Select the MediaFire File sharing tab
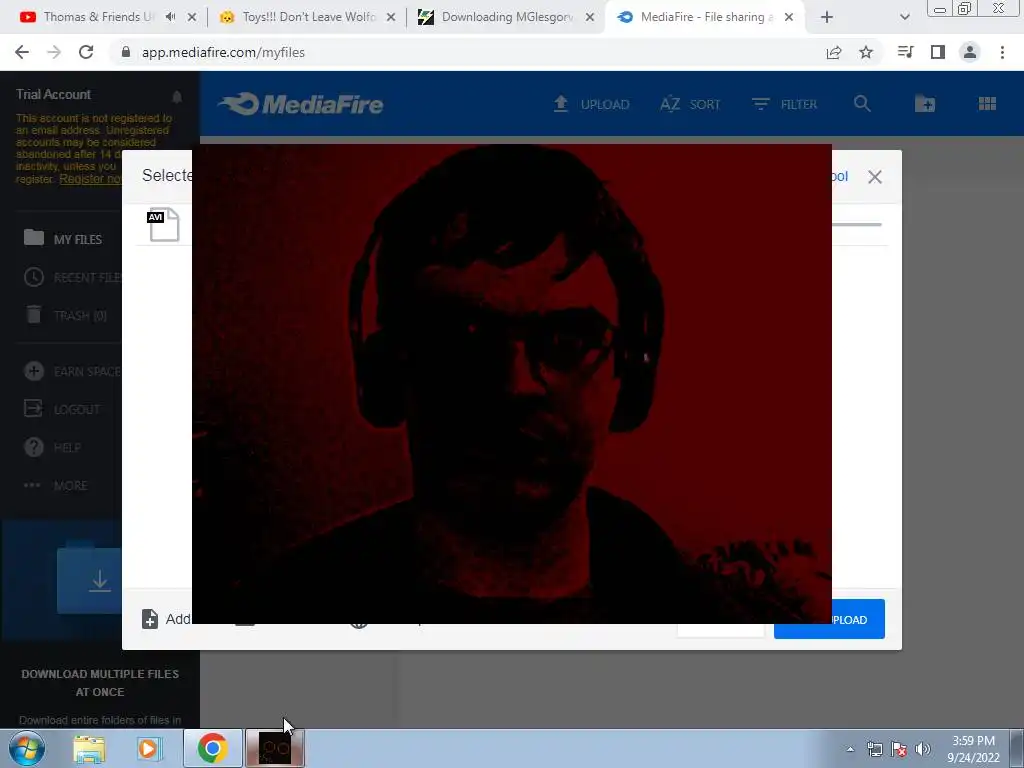The width and height of the screenshot is (1024, 768). (705, 17)
